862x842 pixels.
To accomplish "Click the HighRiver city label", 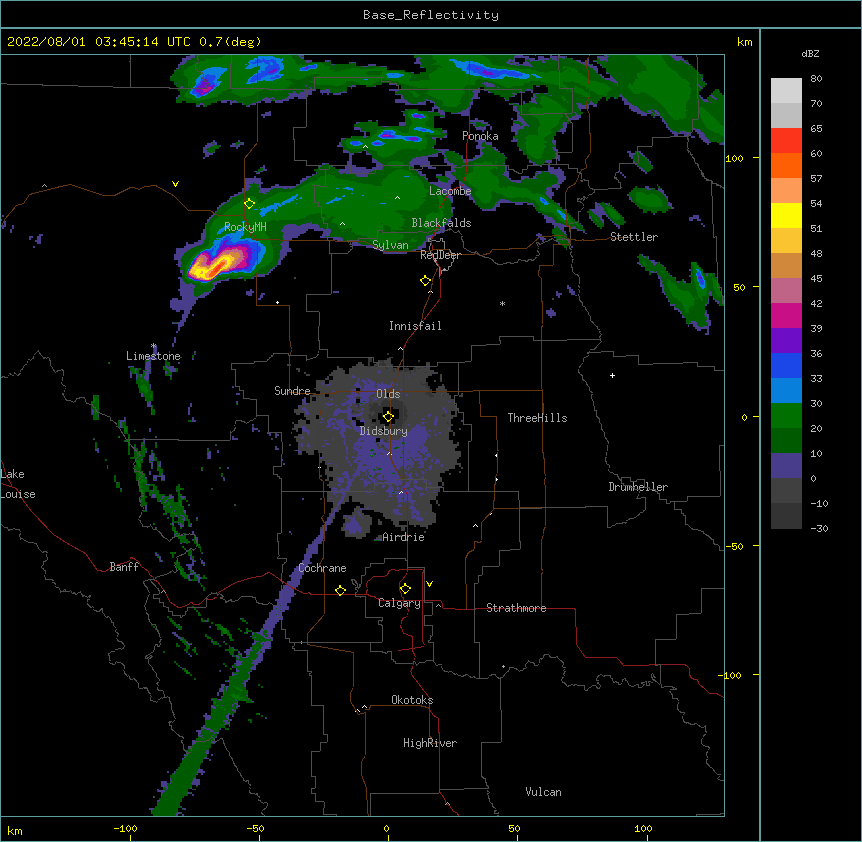I will tap(430, 743).
